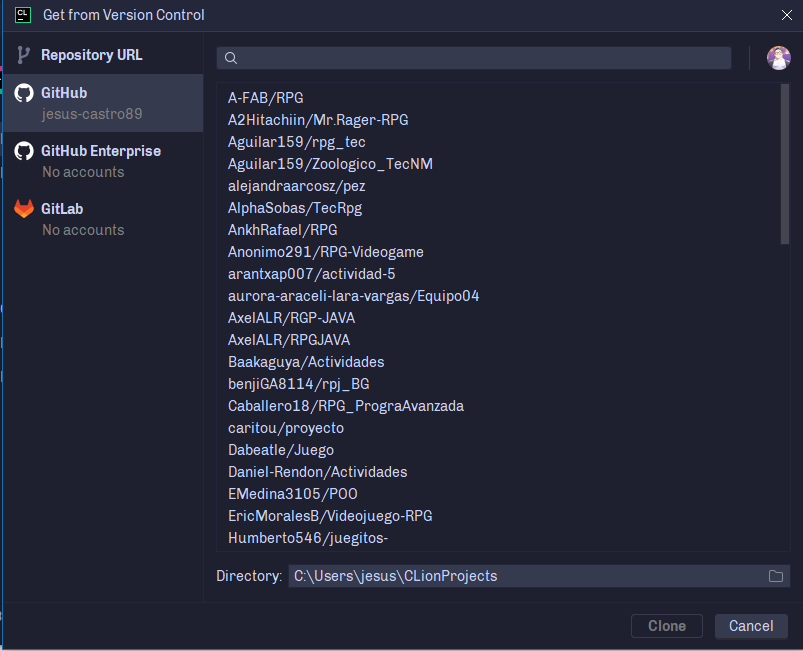Select the GitHub jesus-castro89 account entry
This screenshot has height=651, width=803.
tap(103, 103)
